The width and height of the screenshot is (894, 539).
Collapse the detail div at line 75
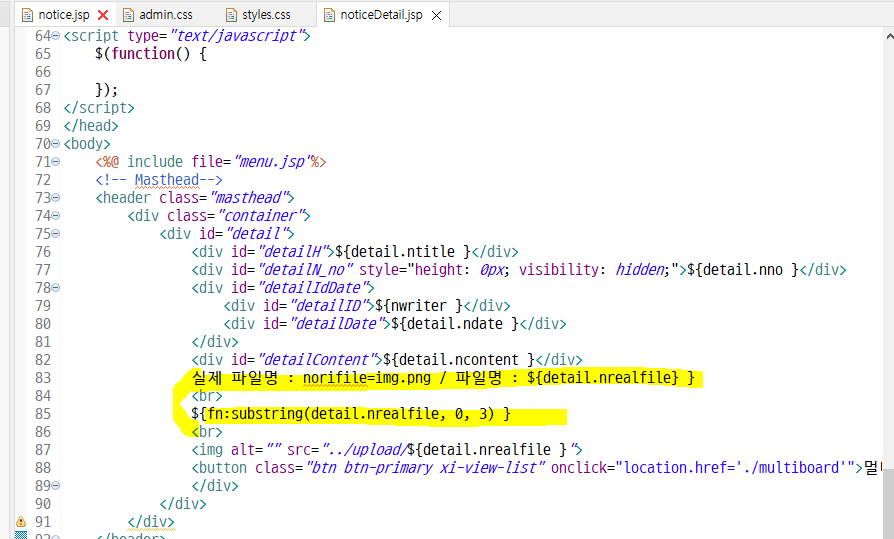tap(56, 234)
